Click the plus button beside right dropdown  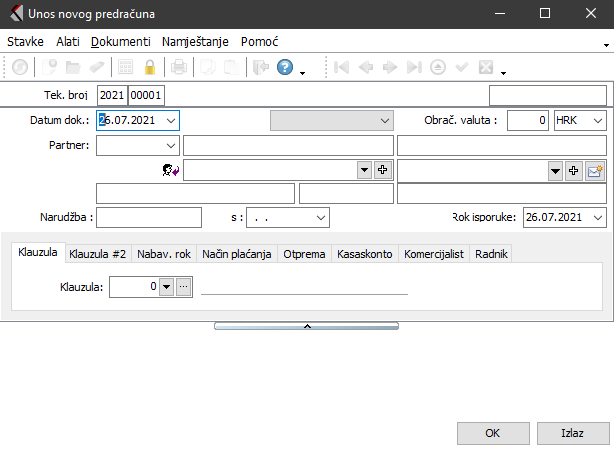coord(573,171)
